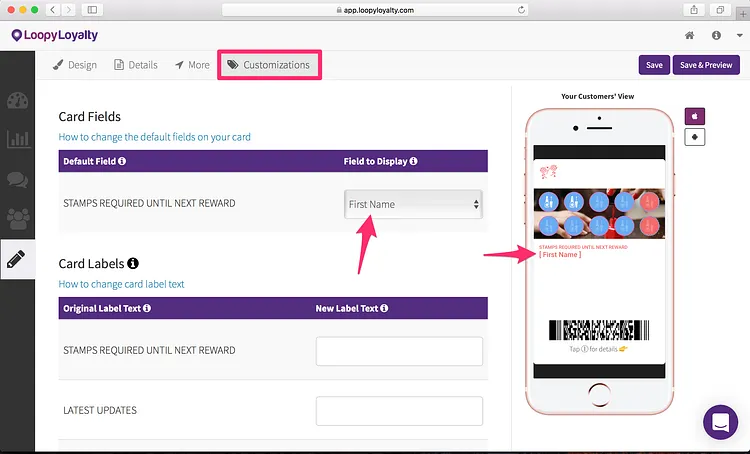The image size is (750, 454).
Task: Open the Dashboard gauge sidebar icon
Action: (18, 100)
